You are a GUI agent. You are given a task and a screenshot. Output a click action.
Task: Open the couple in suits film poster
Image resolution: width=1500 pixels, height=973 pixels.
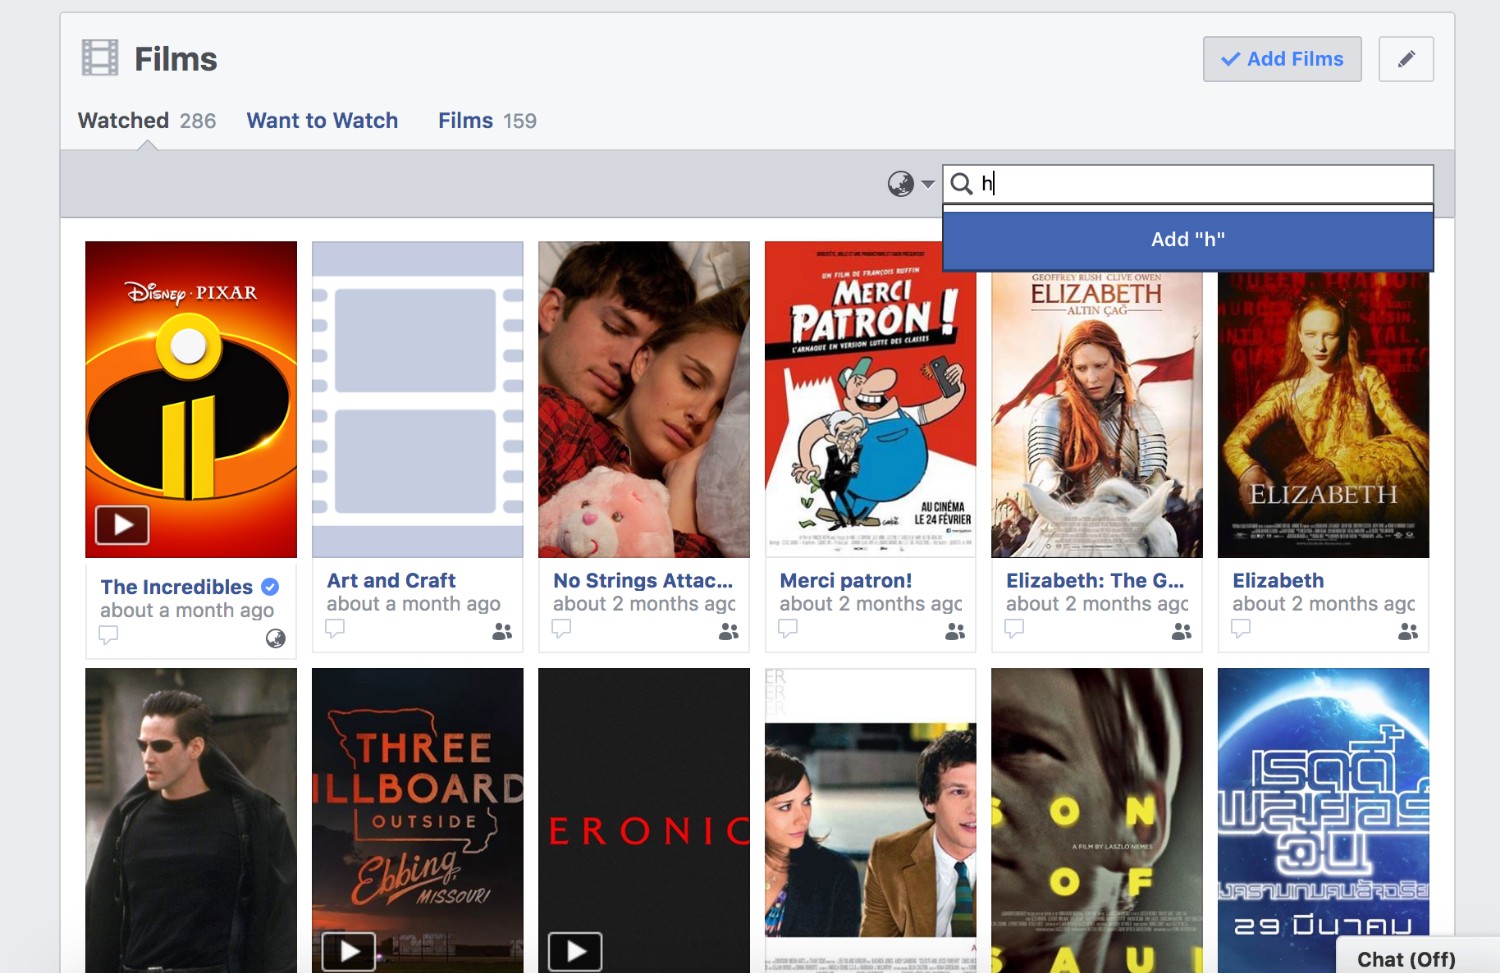[870, 820]
